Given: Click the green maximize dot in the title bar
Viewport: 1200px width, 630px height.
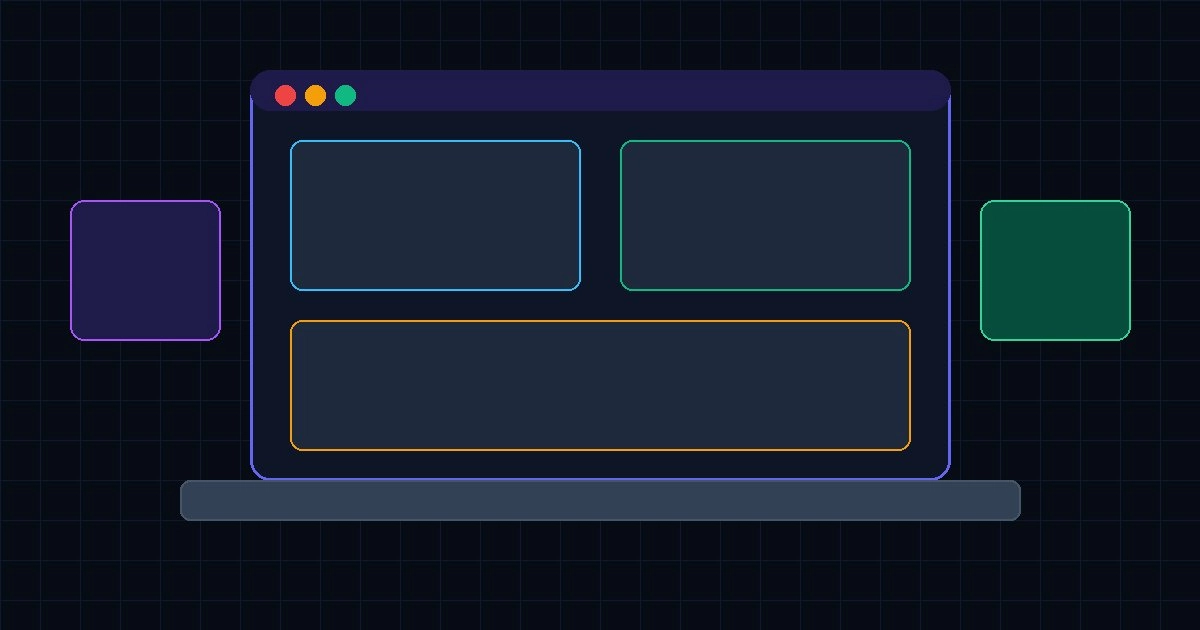Looking at the screenshot, I should pyautogui.click(x=345, y=95).
